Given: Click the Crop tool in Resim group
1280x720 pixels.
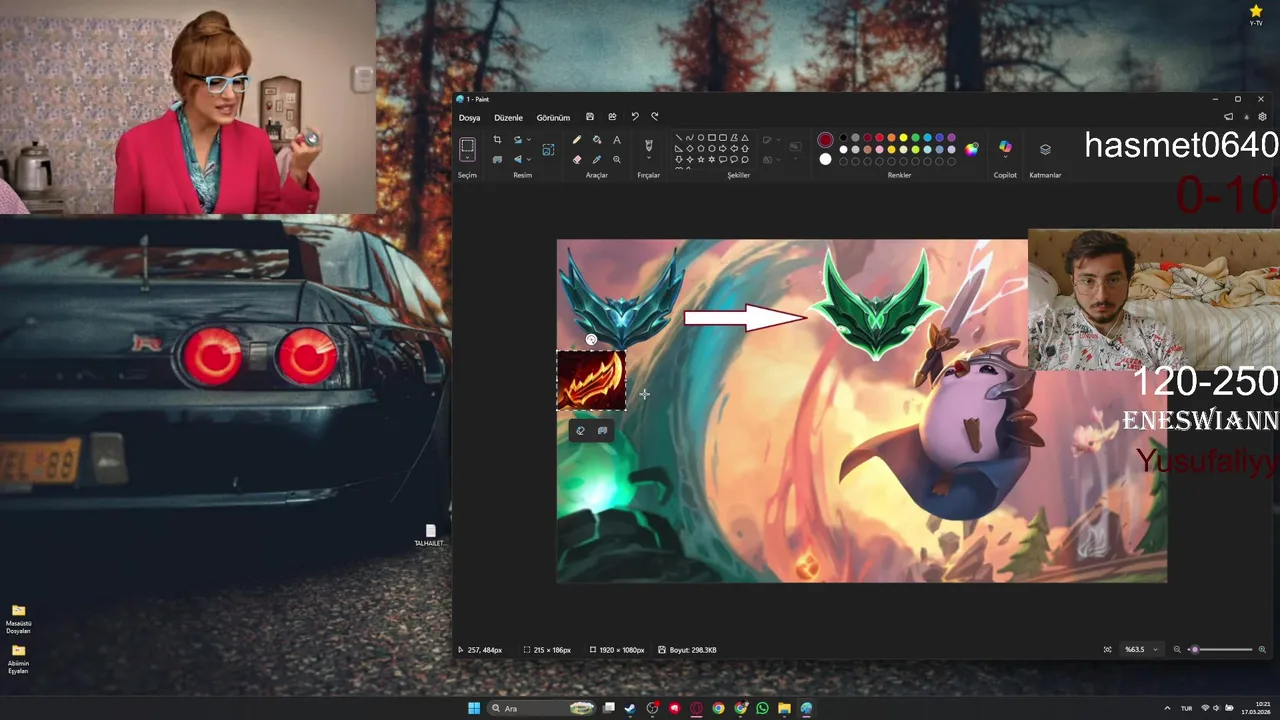Looking at the screenshot, I should (x=497, y=139).
